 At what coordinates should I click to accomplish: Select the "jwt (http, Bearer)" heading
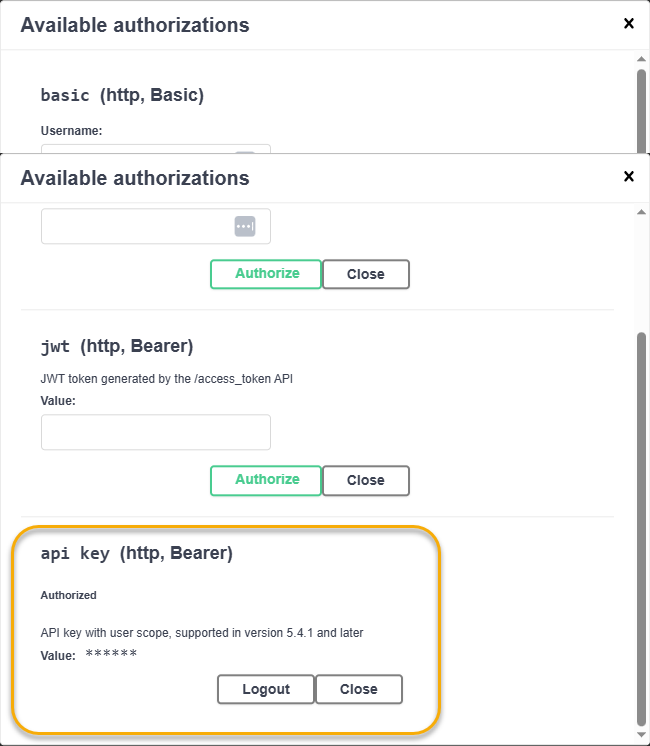pos(117,347)
